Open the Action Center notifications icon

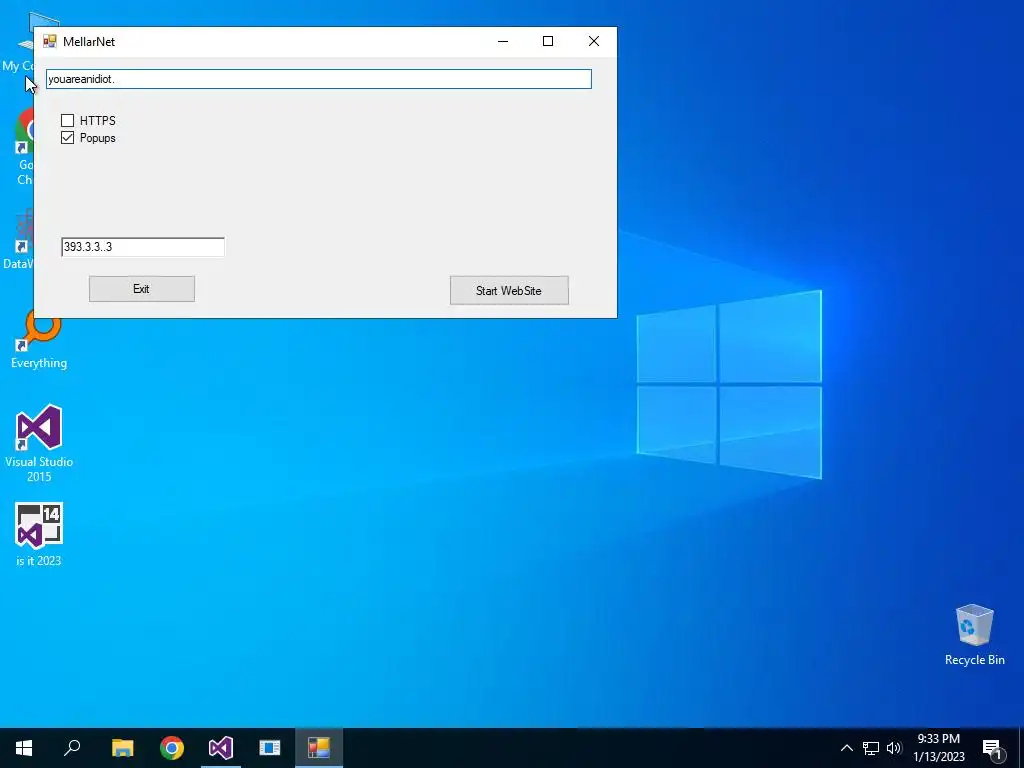click(x=992, y=748)
